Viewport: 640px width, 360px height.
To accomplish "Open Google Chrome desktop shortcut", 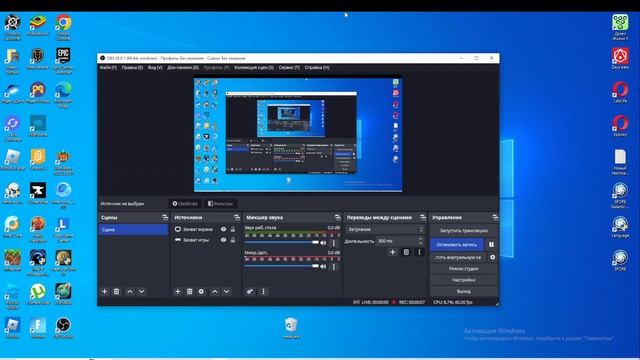I will click(63, 27).
